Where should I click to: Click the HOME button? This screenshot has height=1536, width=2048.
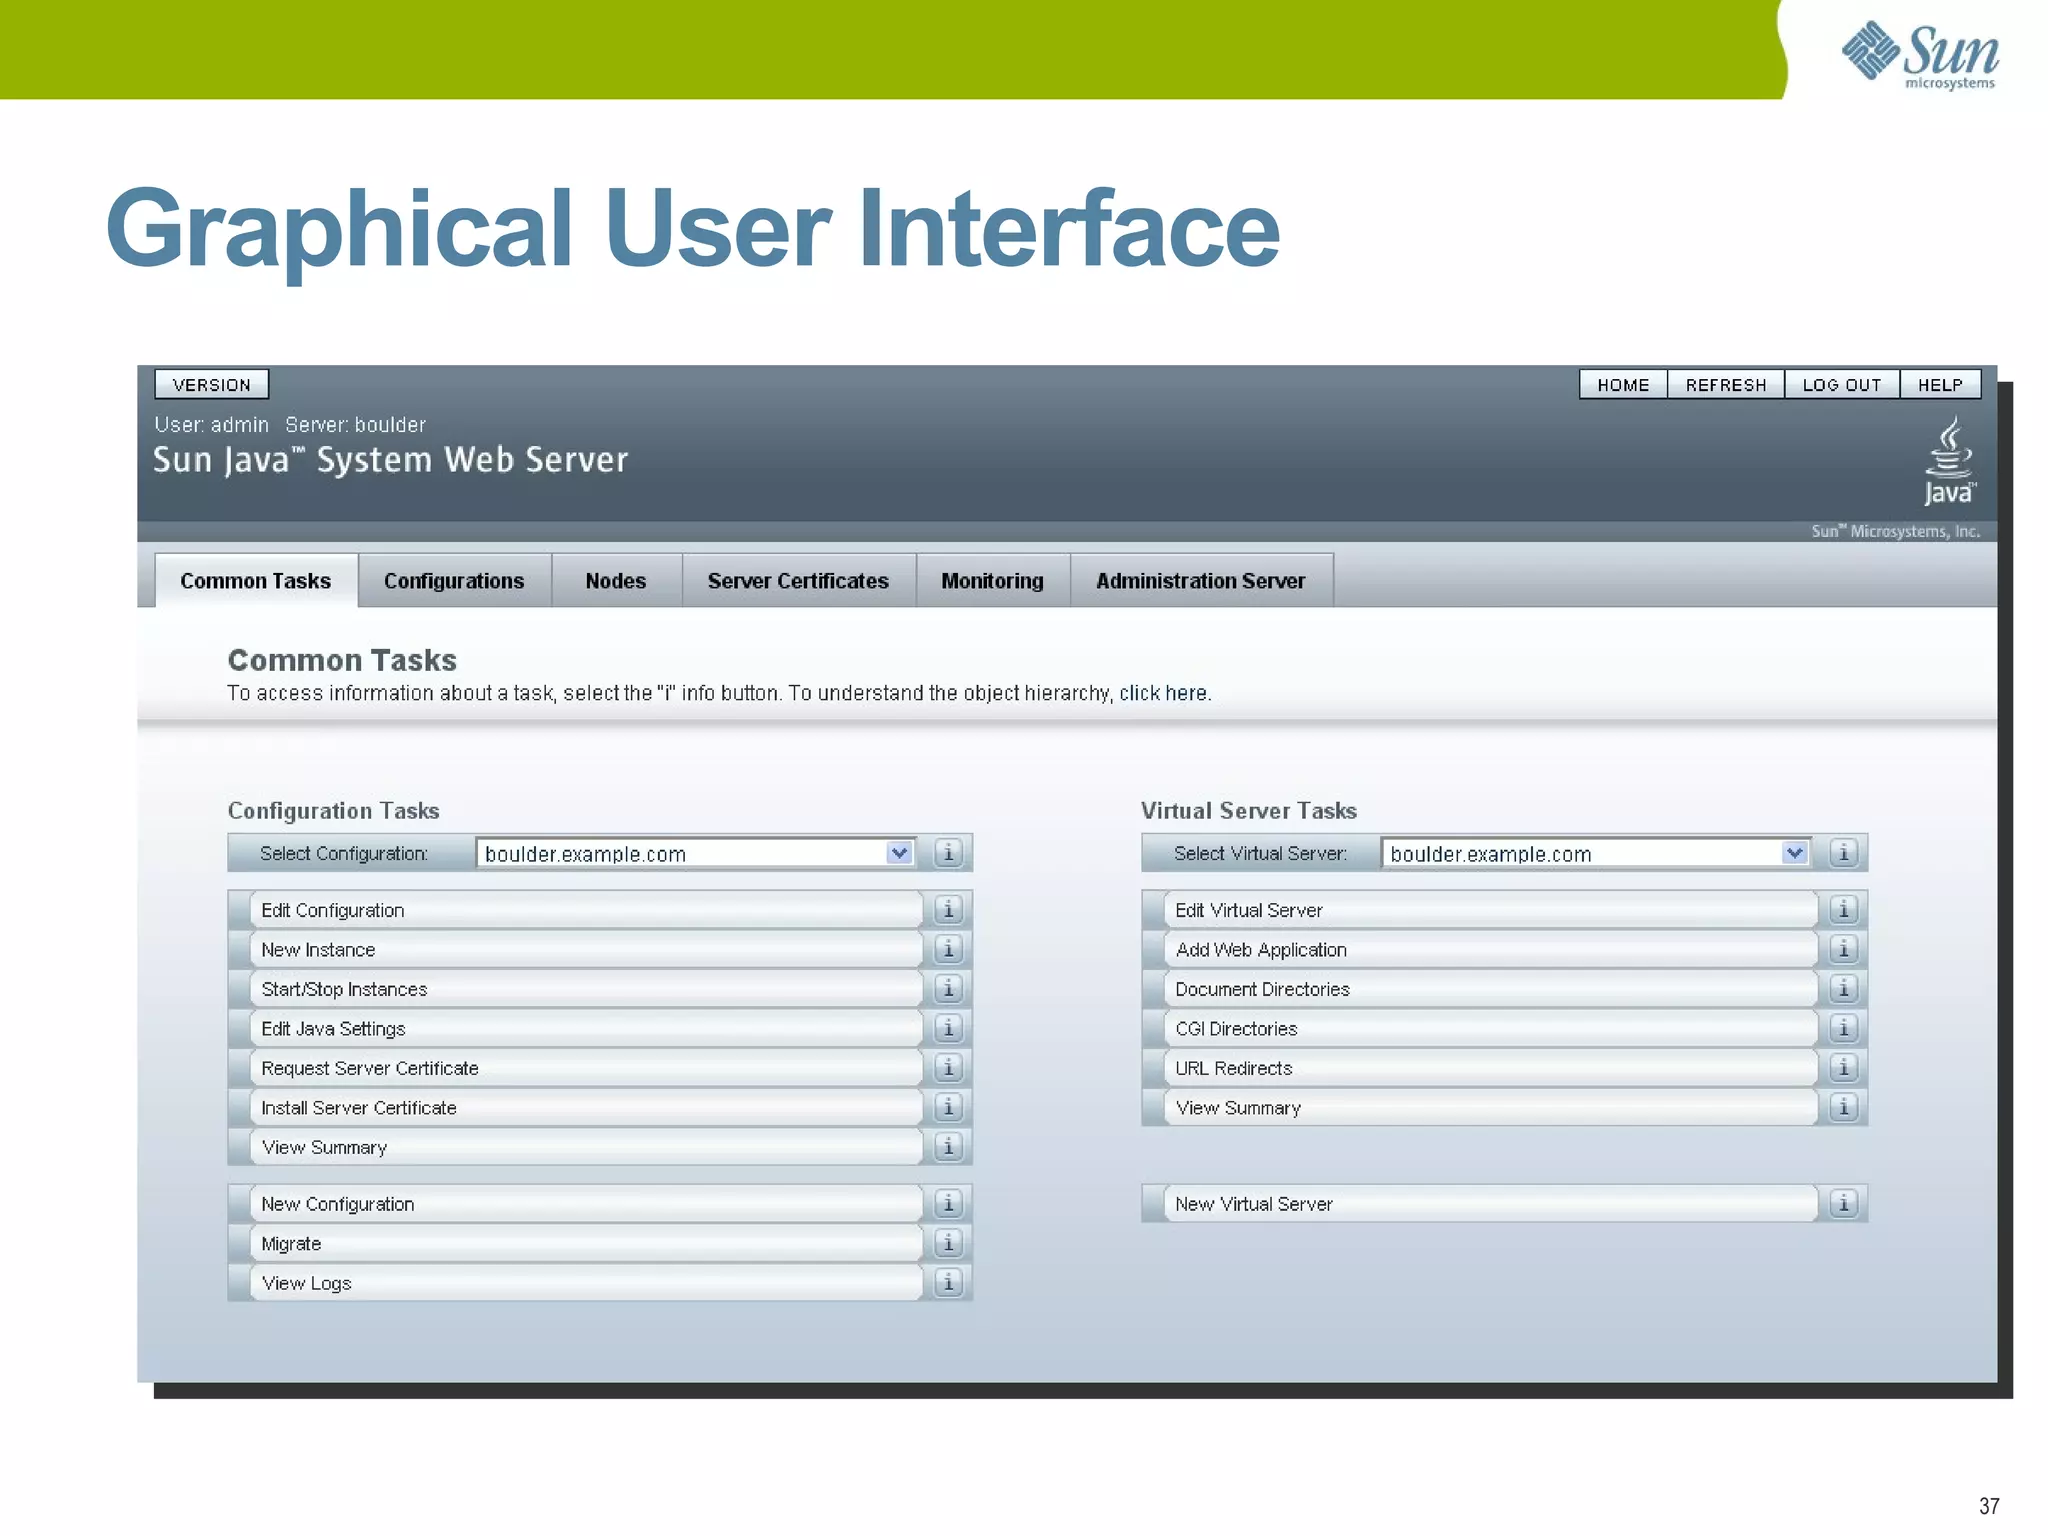point(1623,385)
